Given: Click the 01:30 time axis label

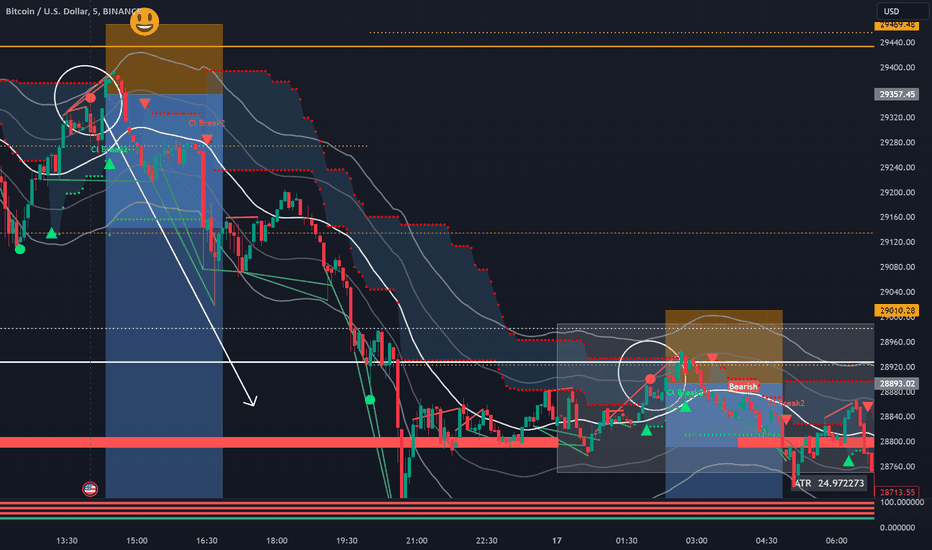Looking at the screenshot, I should click(x=626, y=540).
